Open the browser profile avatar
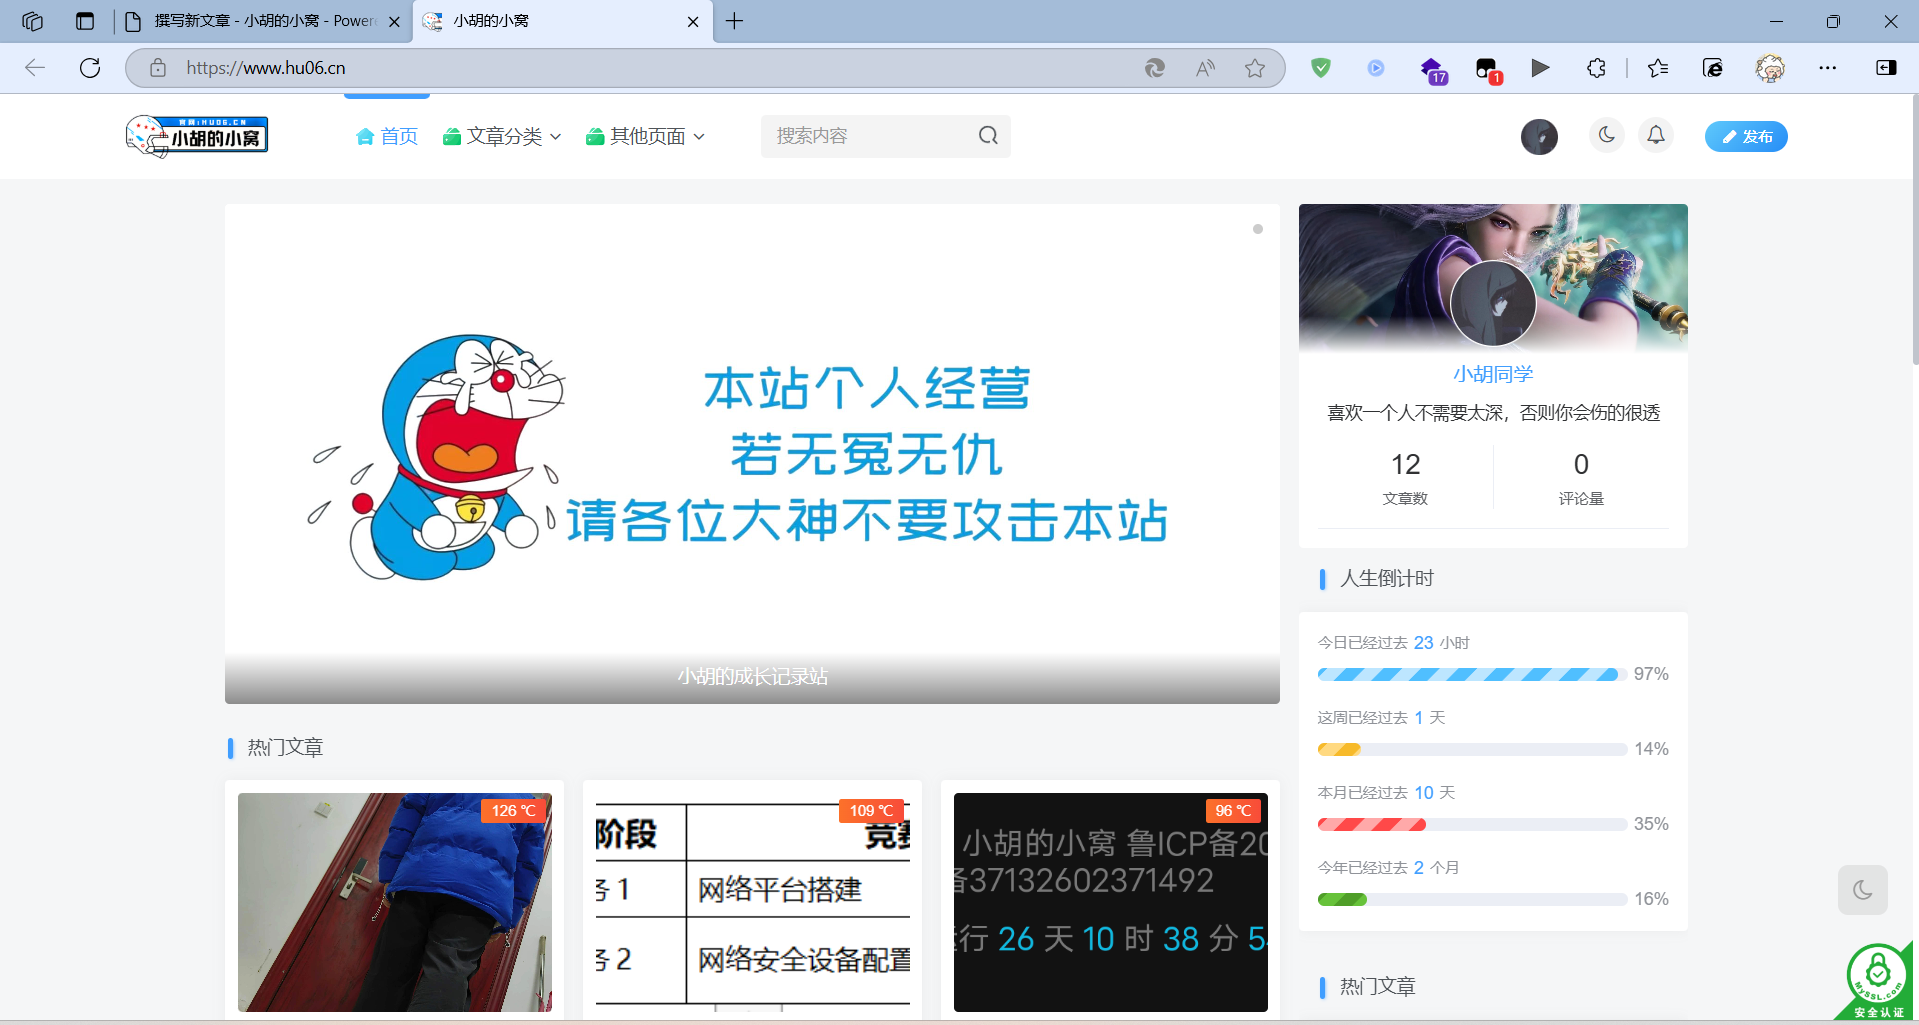The image size is (1919, 1025). click(x=1770, y=68)
